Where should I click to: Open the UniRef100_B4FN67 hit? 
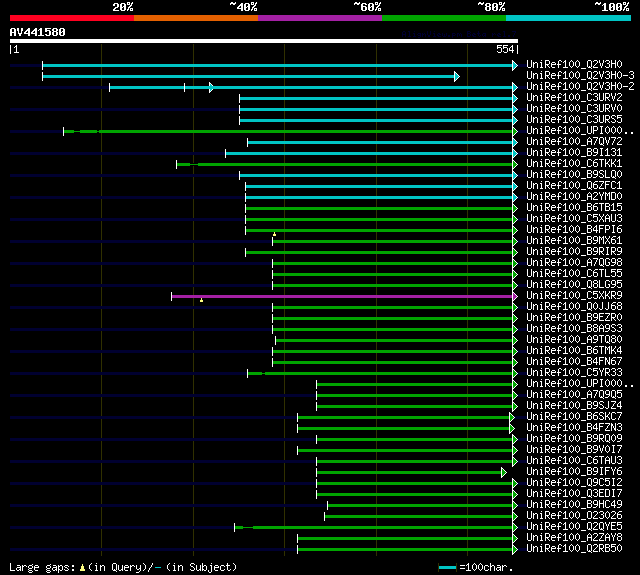coord(574,362)
